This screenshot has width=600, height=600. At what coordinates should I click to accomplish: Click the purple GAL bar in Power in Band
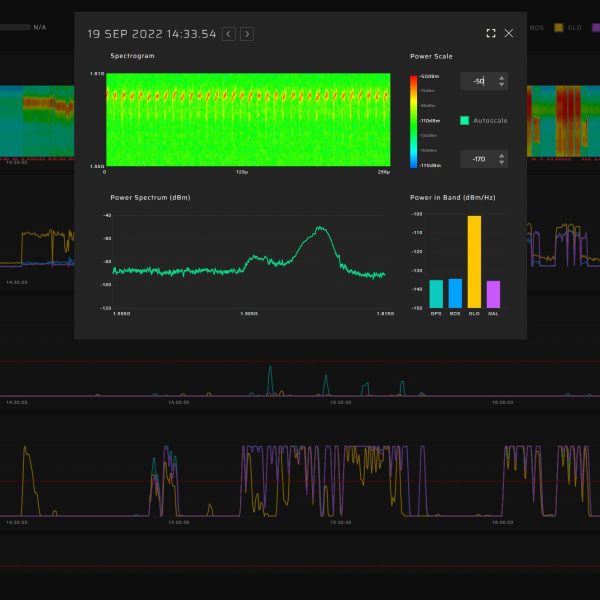point(493,294)
